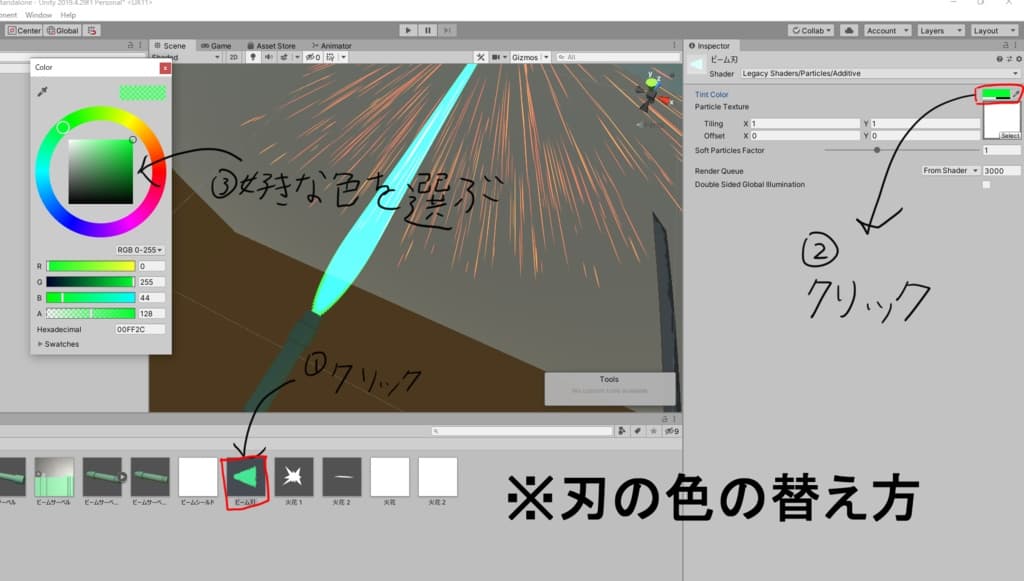Toggle 2D mode in the Scene view toolbar
1024x581 pixels.
click(231, 57)
